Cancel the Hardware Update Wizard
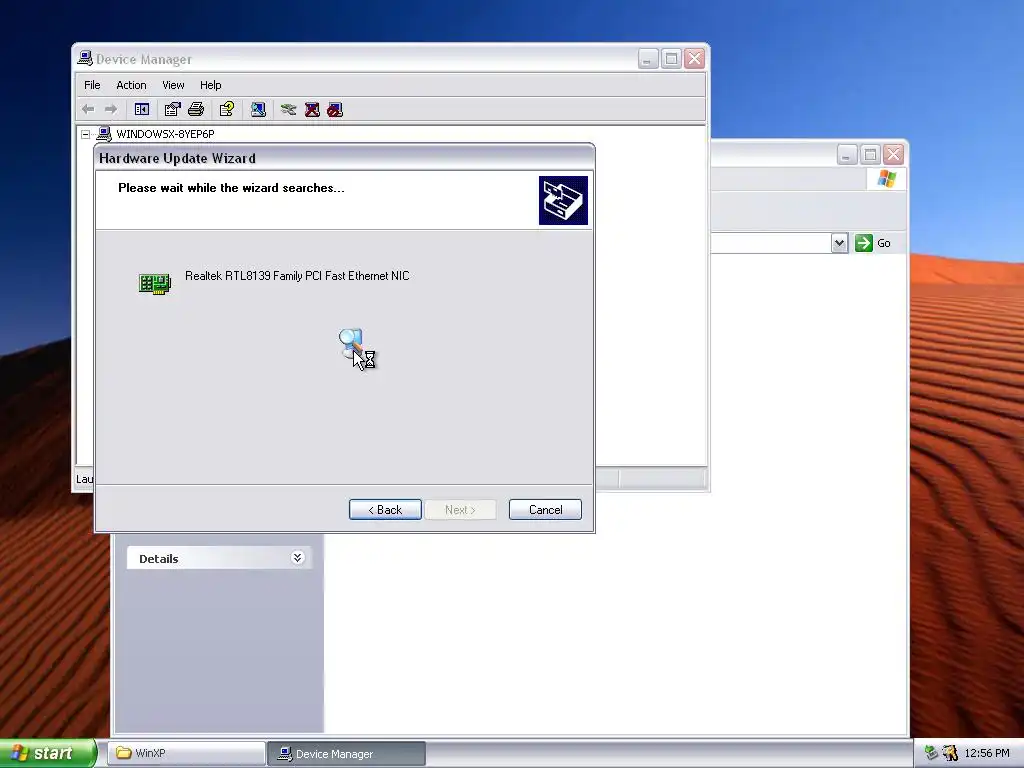This screenshot has height=768, width=1024. pos(545,509)
